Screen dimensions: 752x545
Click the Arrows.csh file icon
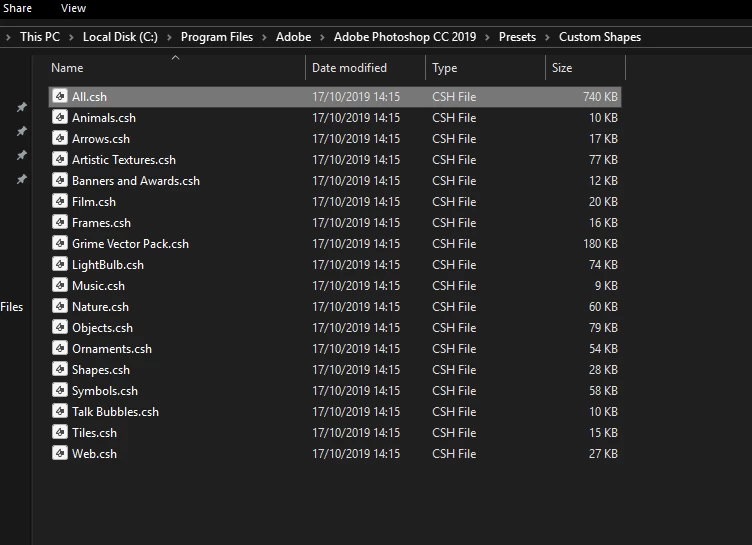point(60,138)
